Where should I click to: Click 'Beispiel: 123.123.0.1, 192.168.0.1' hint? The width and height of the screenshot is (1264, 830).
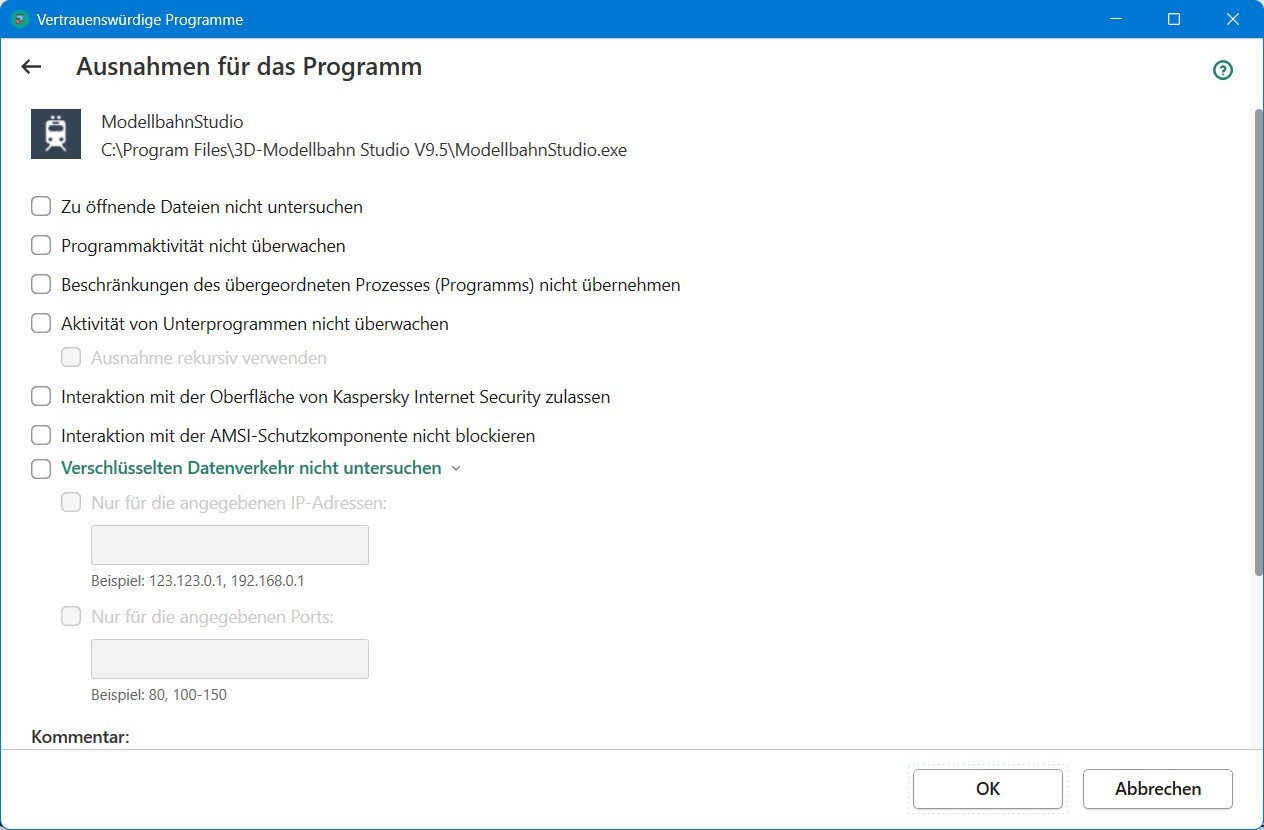(x=198, y=581)
